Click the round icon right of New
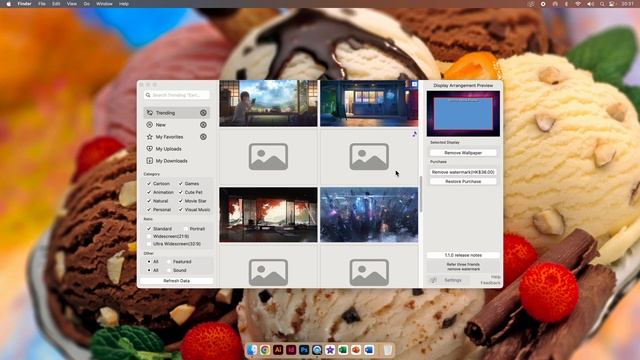Image resolution: width=640 pixels, height=360 pixels. pos(203,124)
